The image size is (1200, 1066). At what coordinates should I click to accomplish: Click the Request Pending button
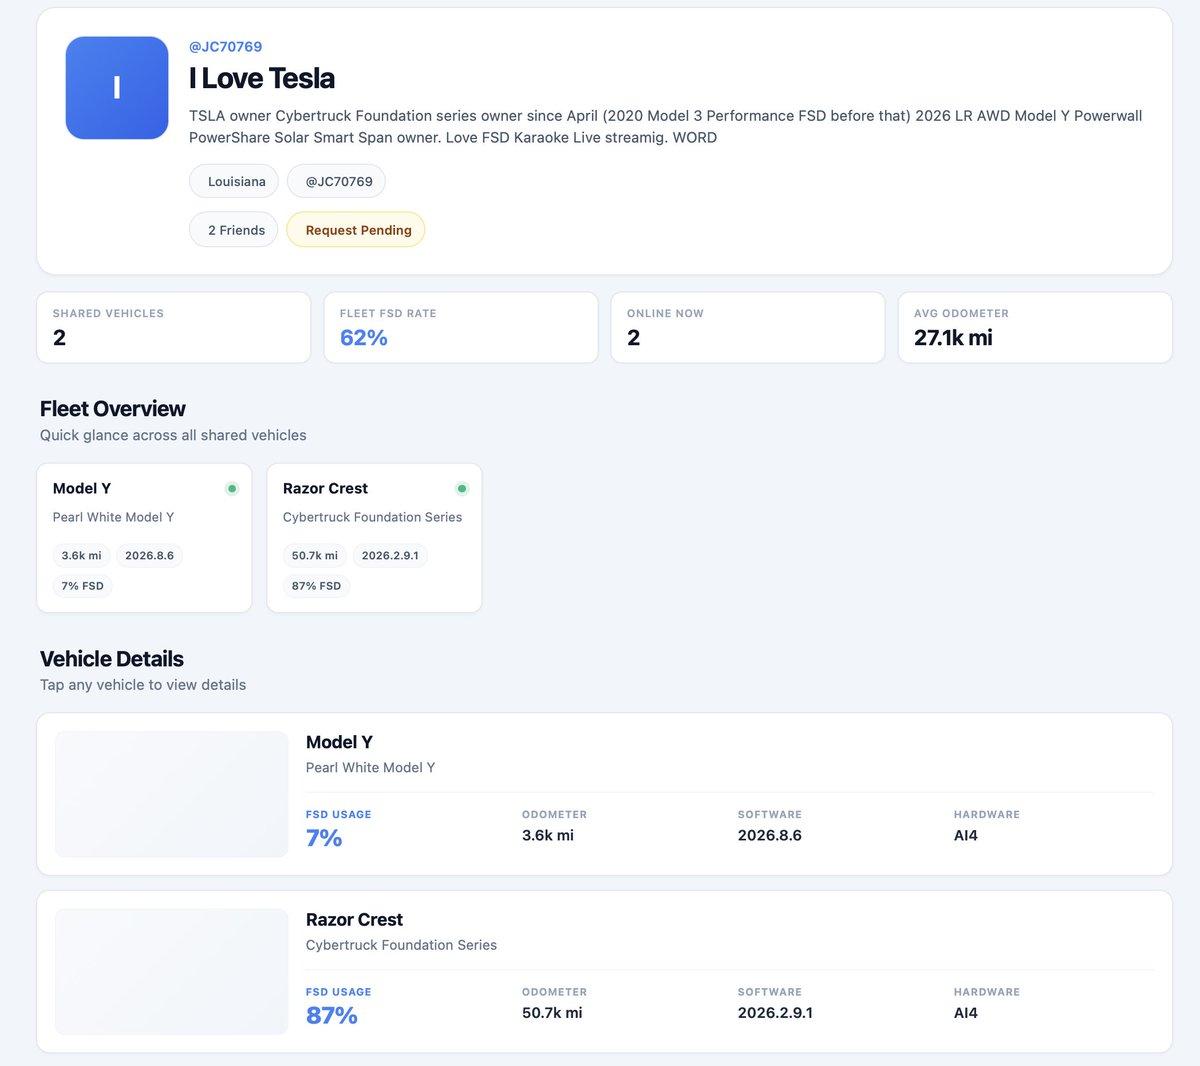click(x=356, y=230)
